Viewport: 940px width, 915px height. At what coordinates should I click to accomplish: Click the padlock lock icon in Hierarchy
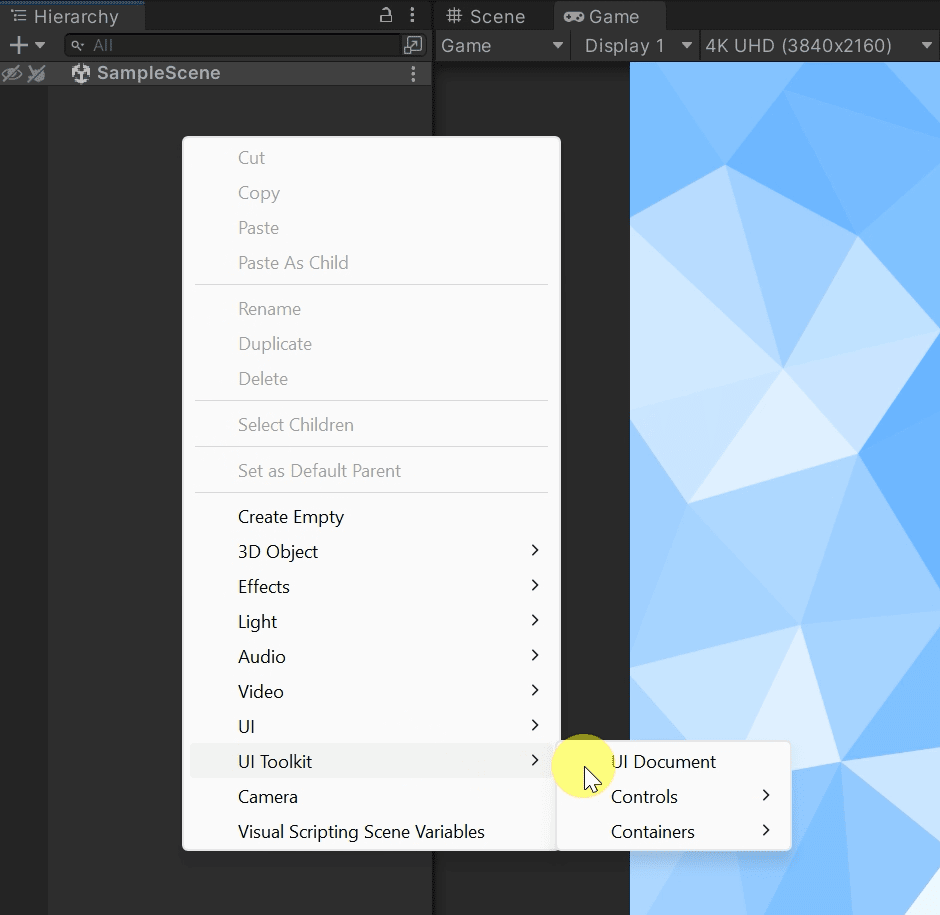coord(386,16)
